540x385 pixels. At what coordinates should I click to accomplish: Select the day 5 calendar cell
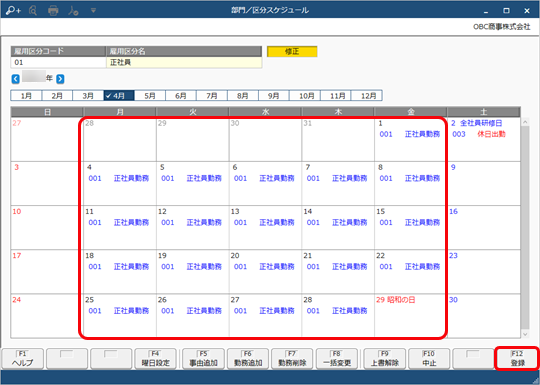coord(193,184)
